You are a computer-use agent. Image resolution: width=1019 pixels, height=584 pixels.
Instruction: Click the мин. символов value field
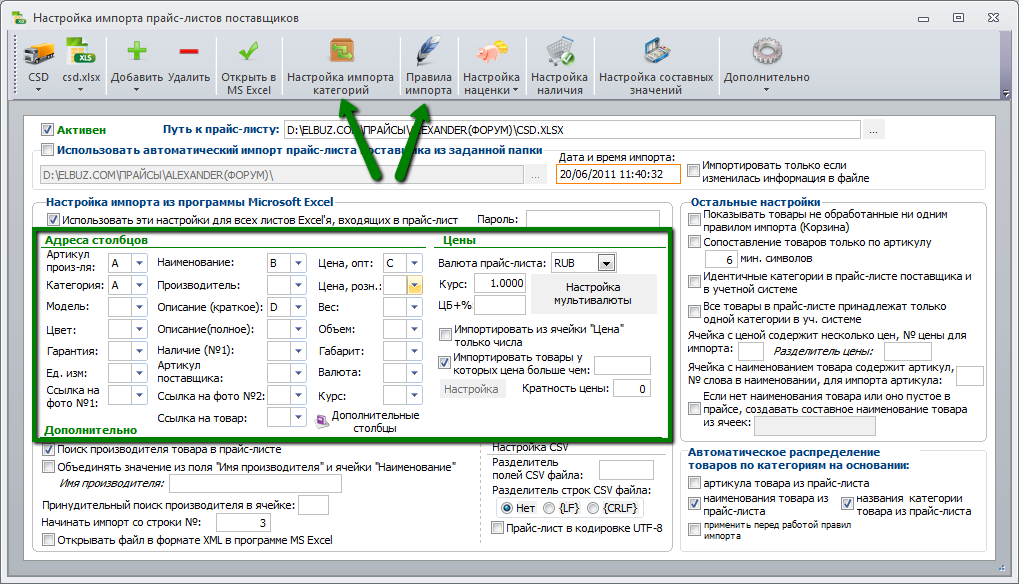(721, 259)
